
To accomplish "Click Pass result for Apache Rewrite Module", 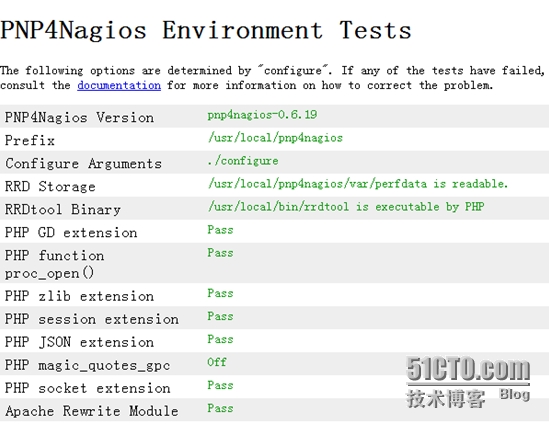I will click(220, 408).
